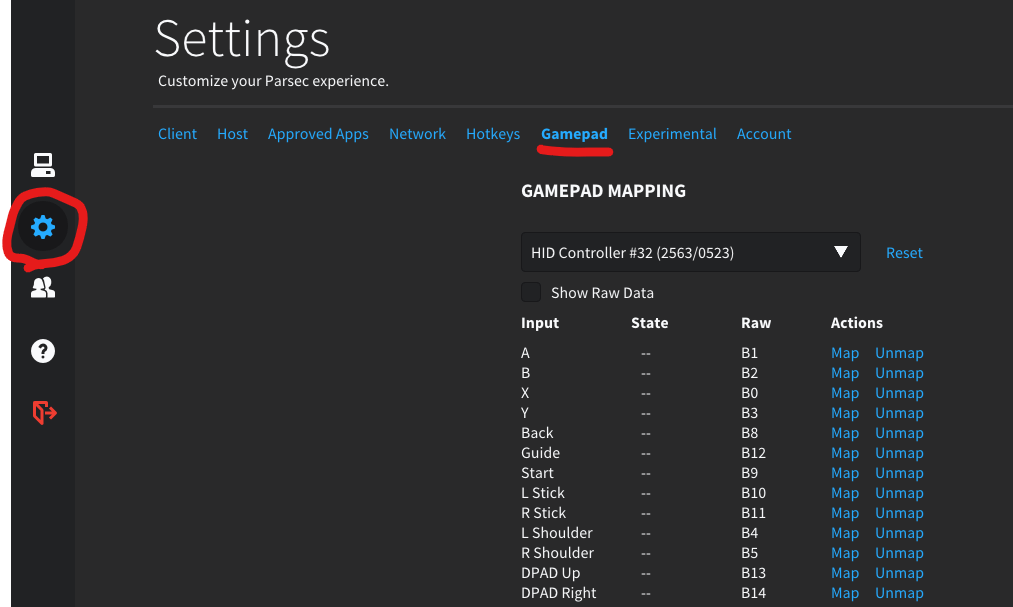1013x607 pixels.
Task: Click Unmap for the L Stick input
Action: point(899,493)
